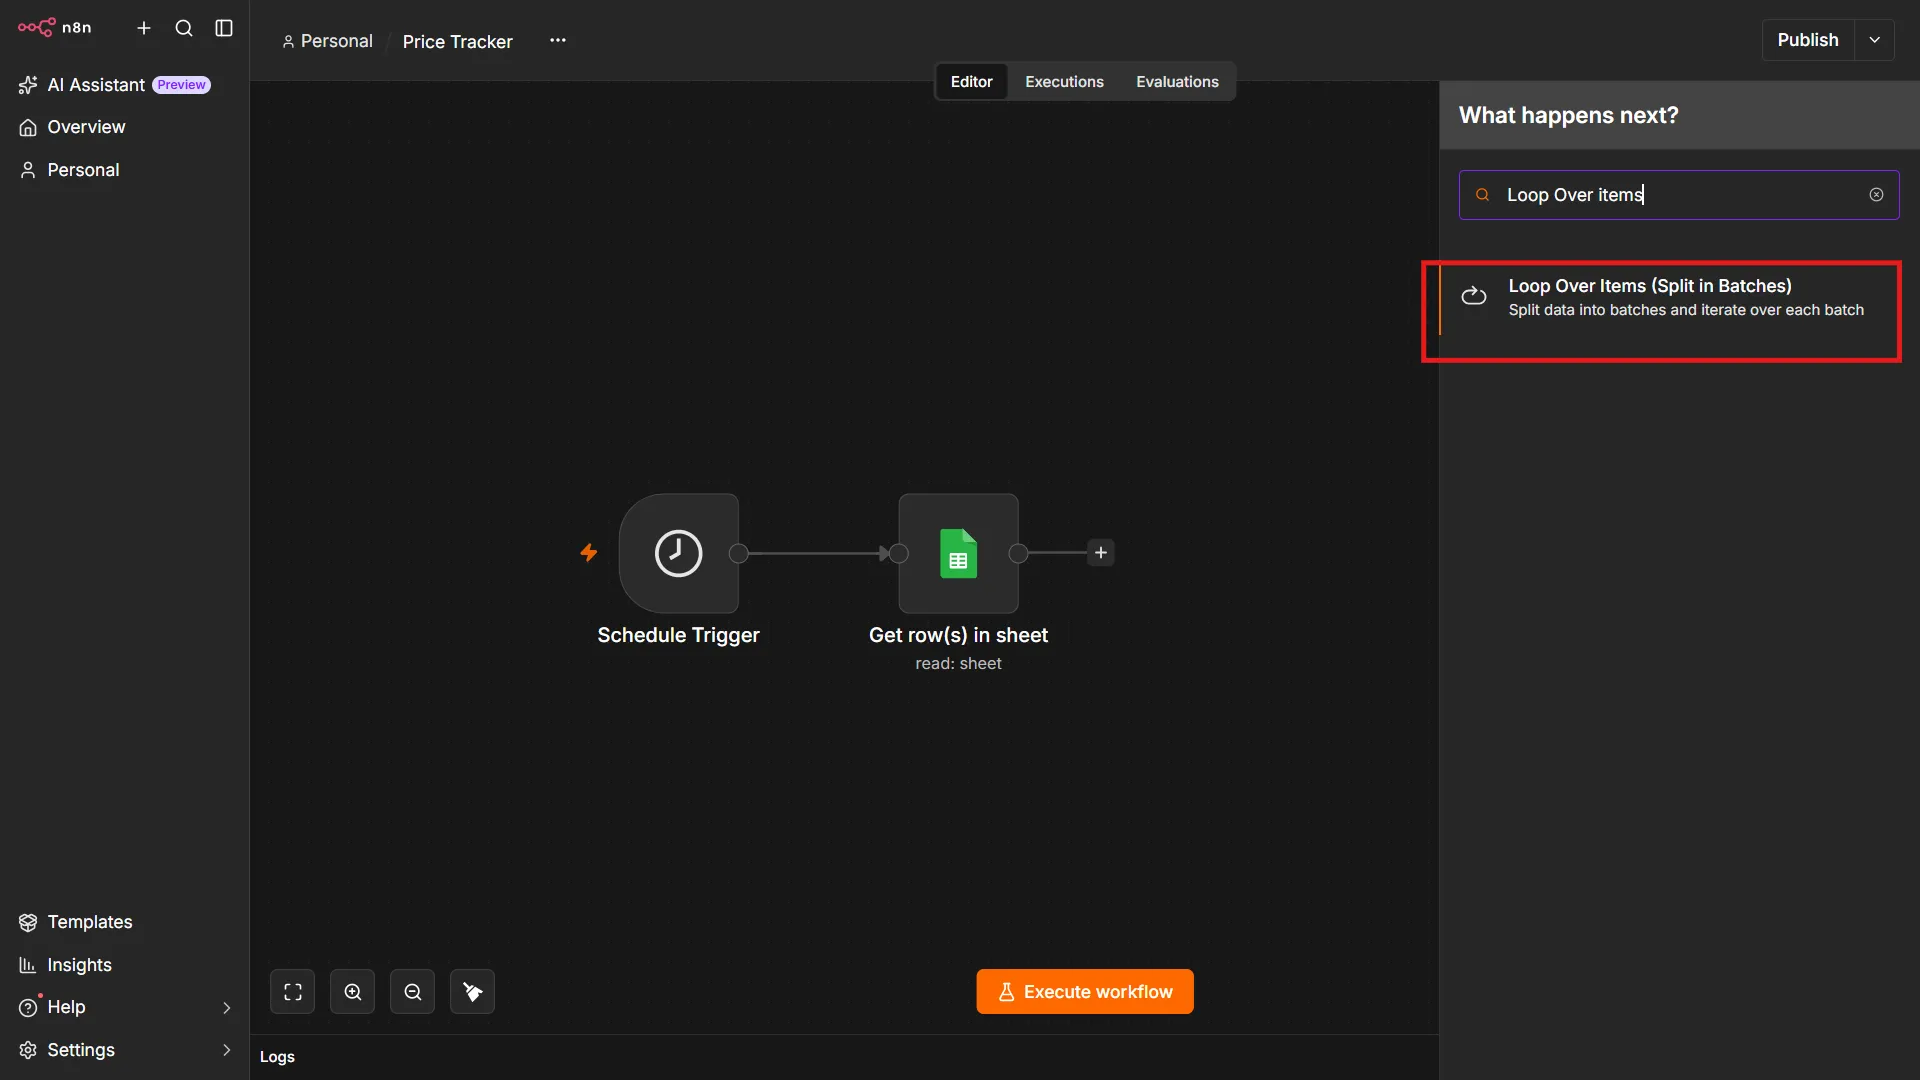
Task: Switch to Executions tab
Action: [1064, 82]
